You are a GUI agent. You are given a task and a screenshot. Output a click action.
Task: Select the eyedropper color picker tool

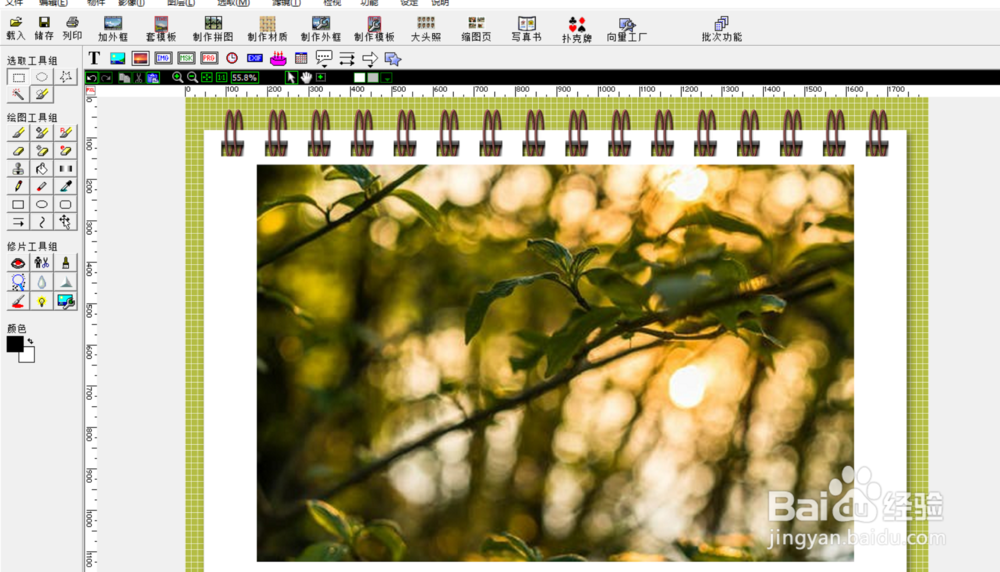65,186
